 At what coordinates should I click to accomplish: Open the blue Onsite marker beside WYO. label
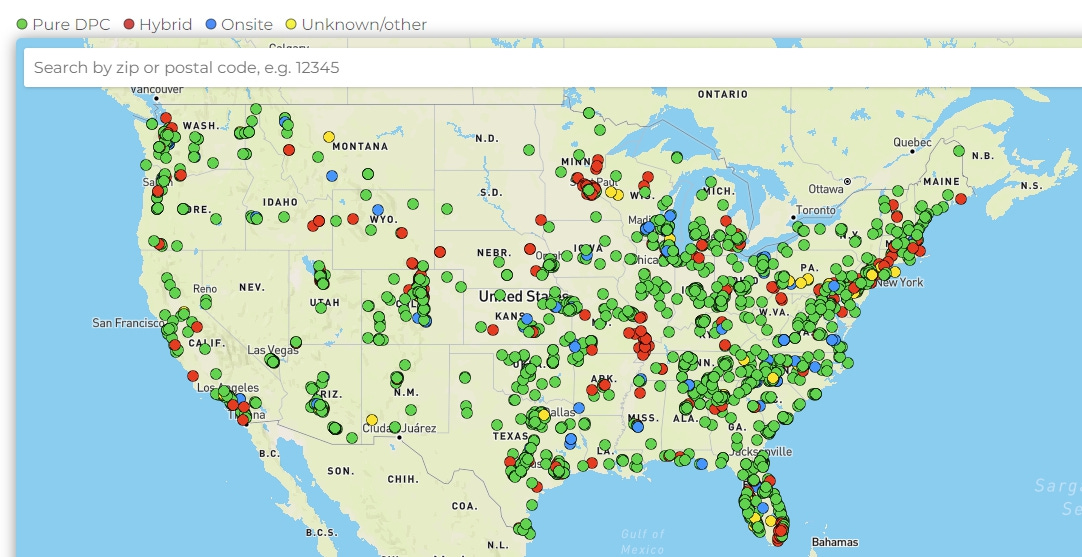[377, 209]
